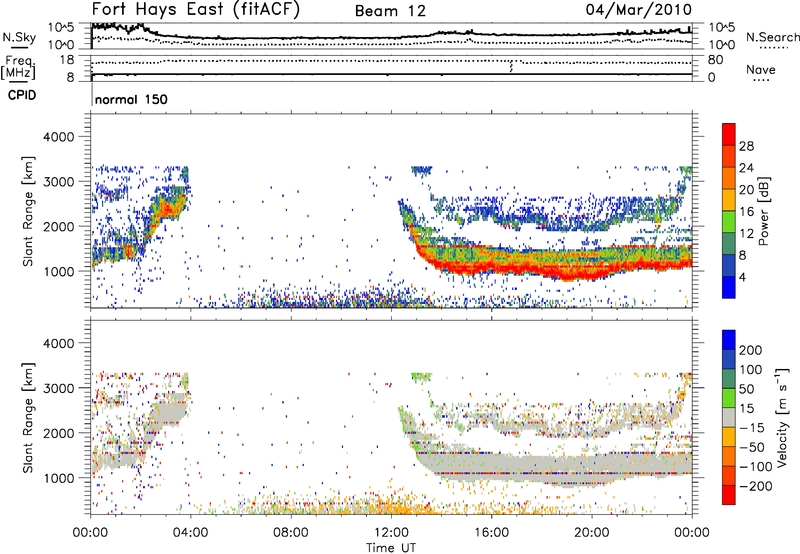Click the '-15' velocity colorbar tick
800x554 pixels.
752,428
